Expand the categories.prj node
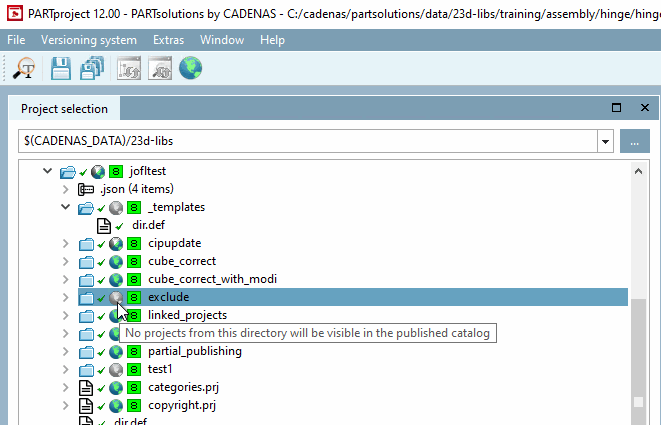Image resolution: width=661 pixels, height=425 pixels. click(65, 387)
